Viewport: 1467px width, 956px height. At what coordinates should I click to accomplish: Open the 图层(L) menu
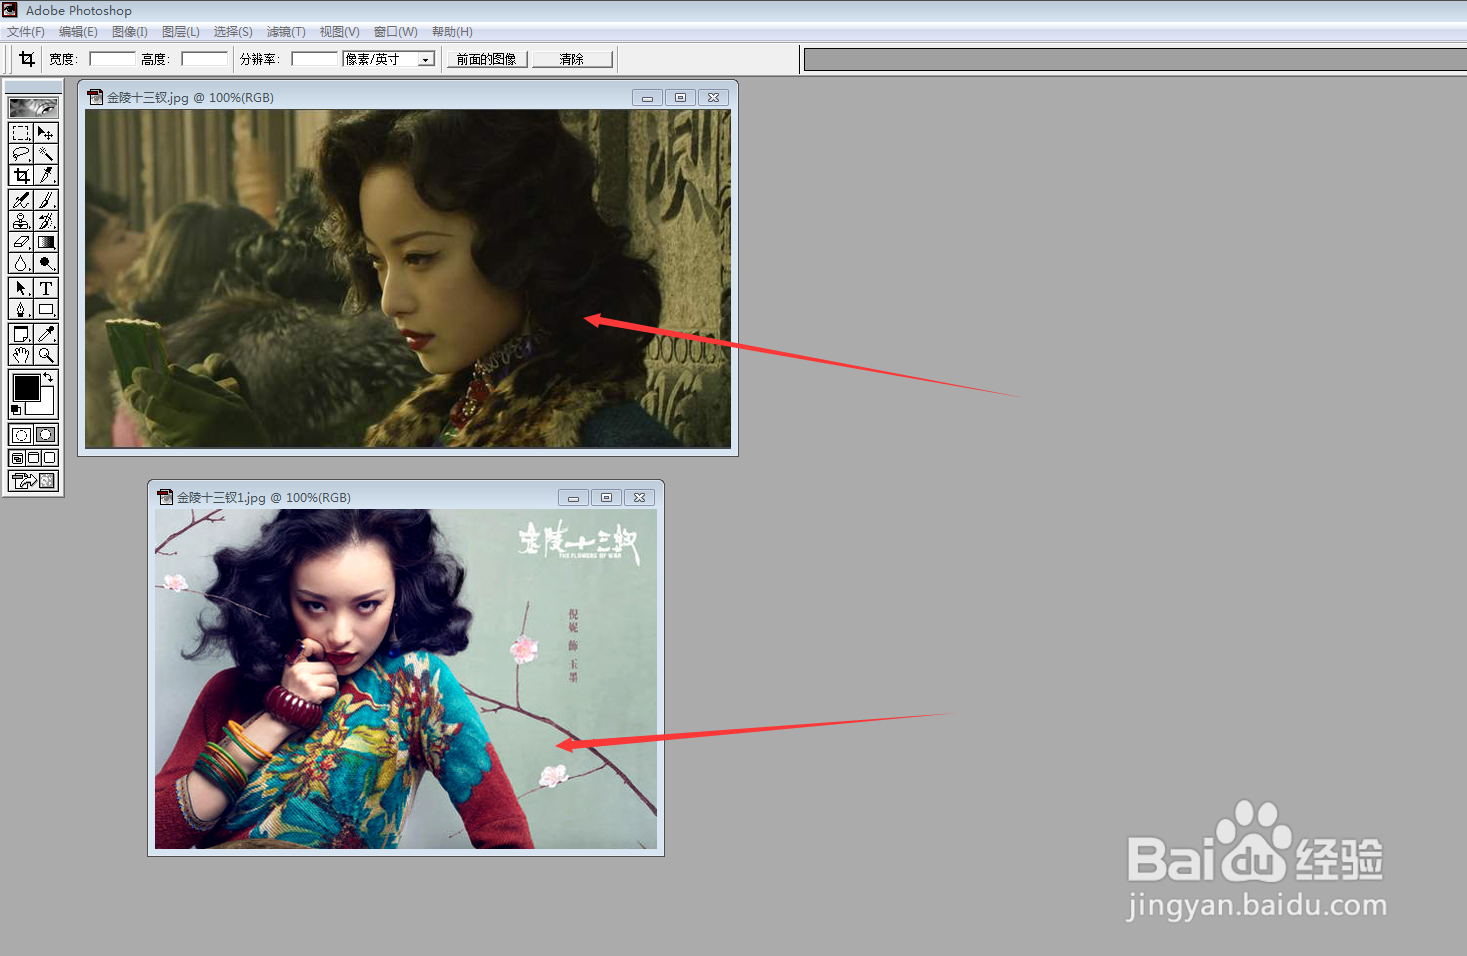coord(181,32)
